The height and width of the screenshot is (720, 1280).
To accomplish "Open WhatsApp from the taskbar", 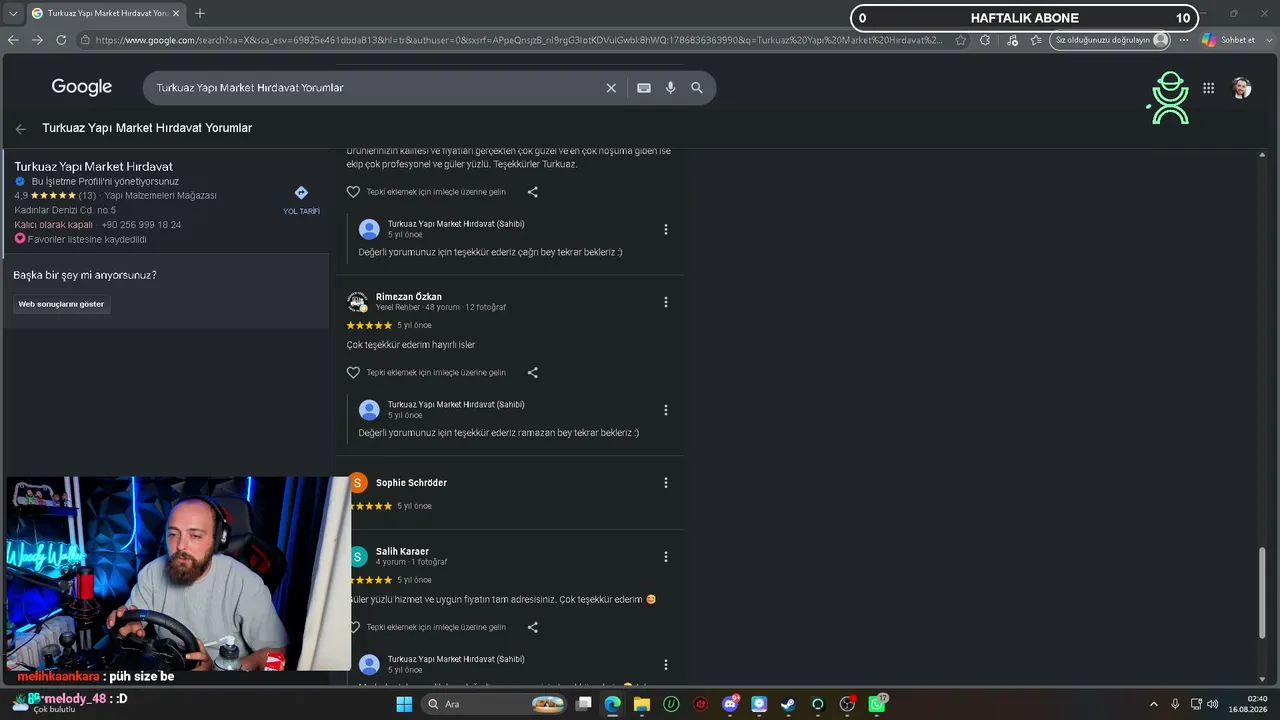I will [877, 704].
